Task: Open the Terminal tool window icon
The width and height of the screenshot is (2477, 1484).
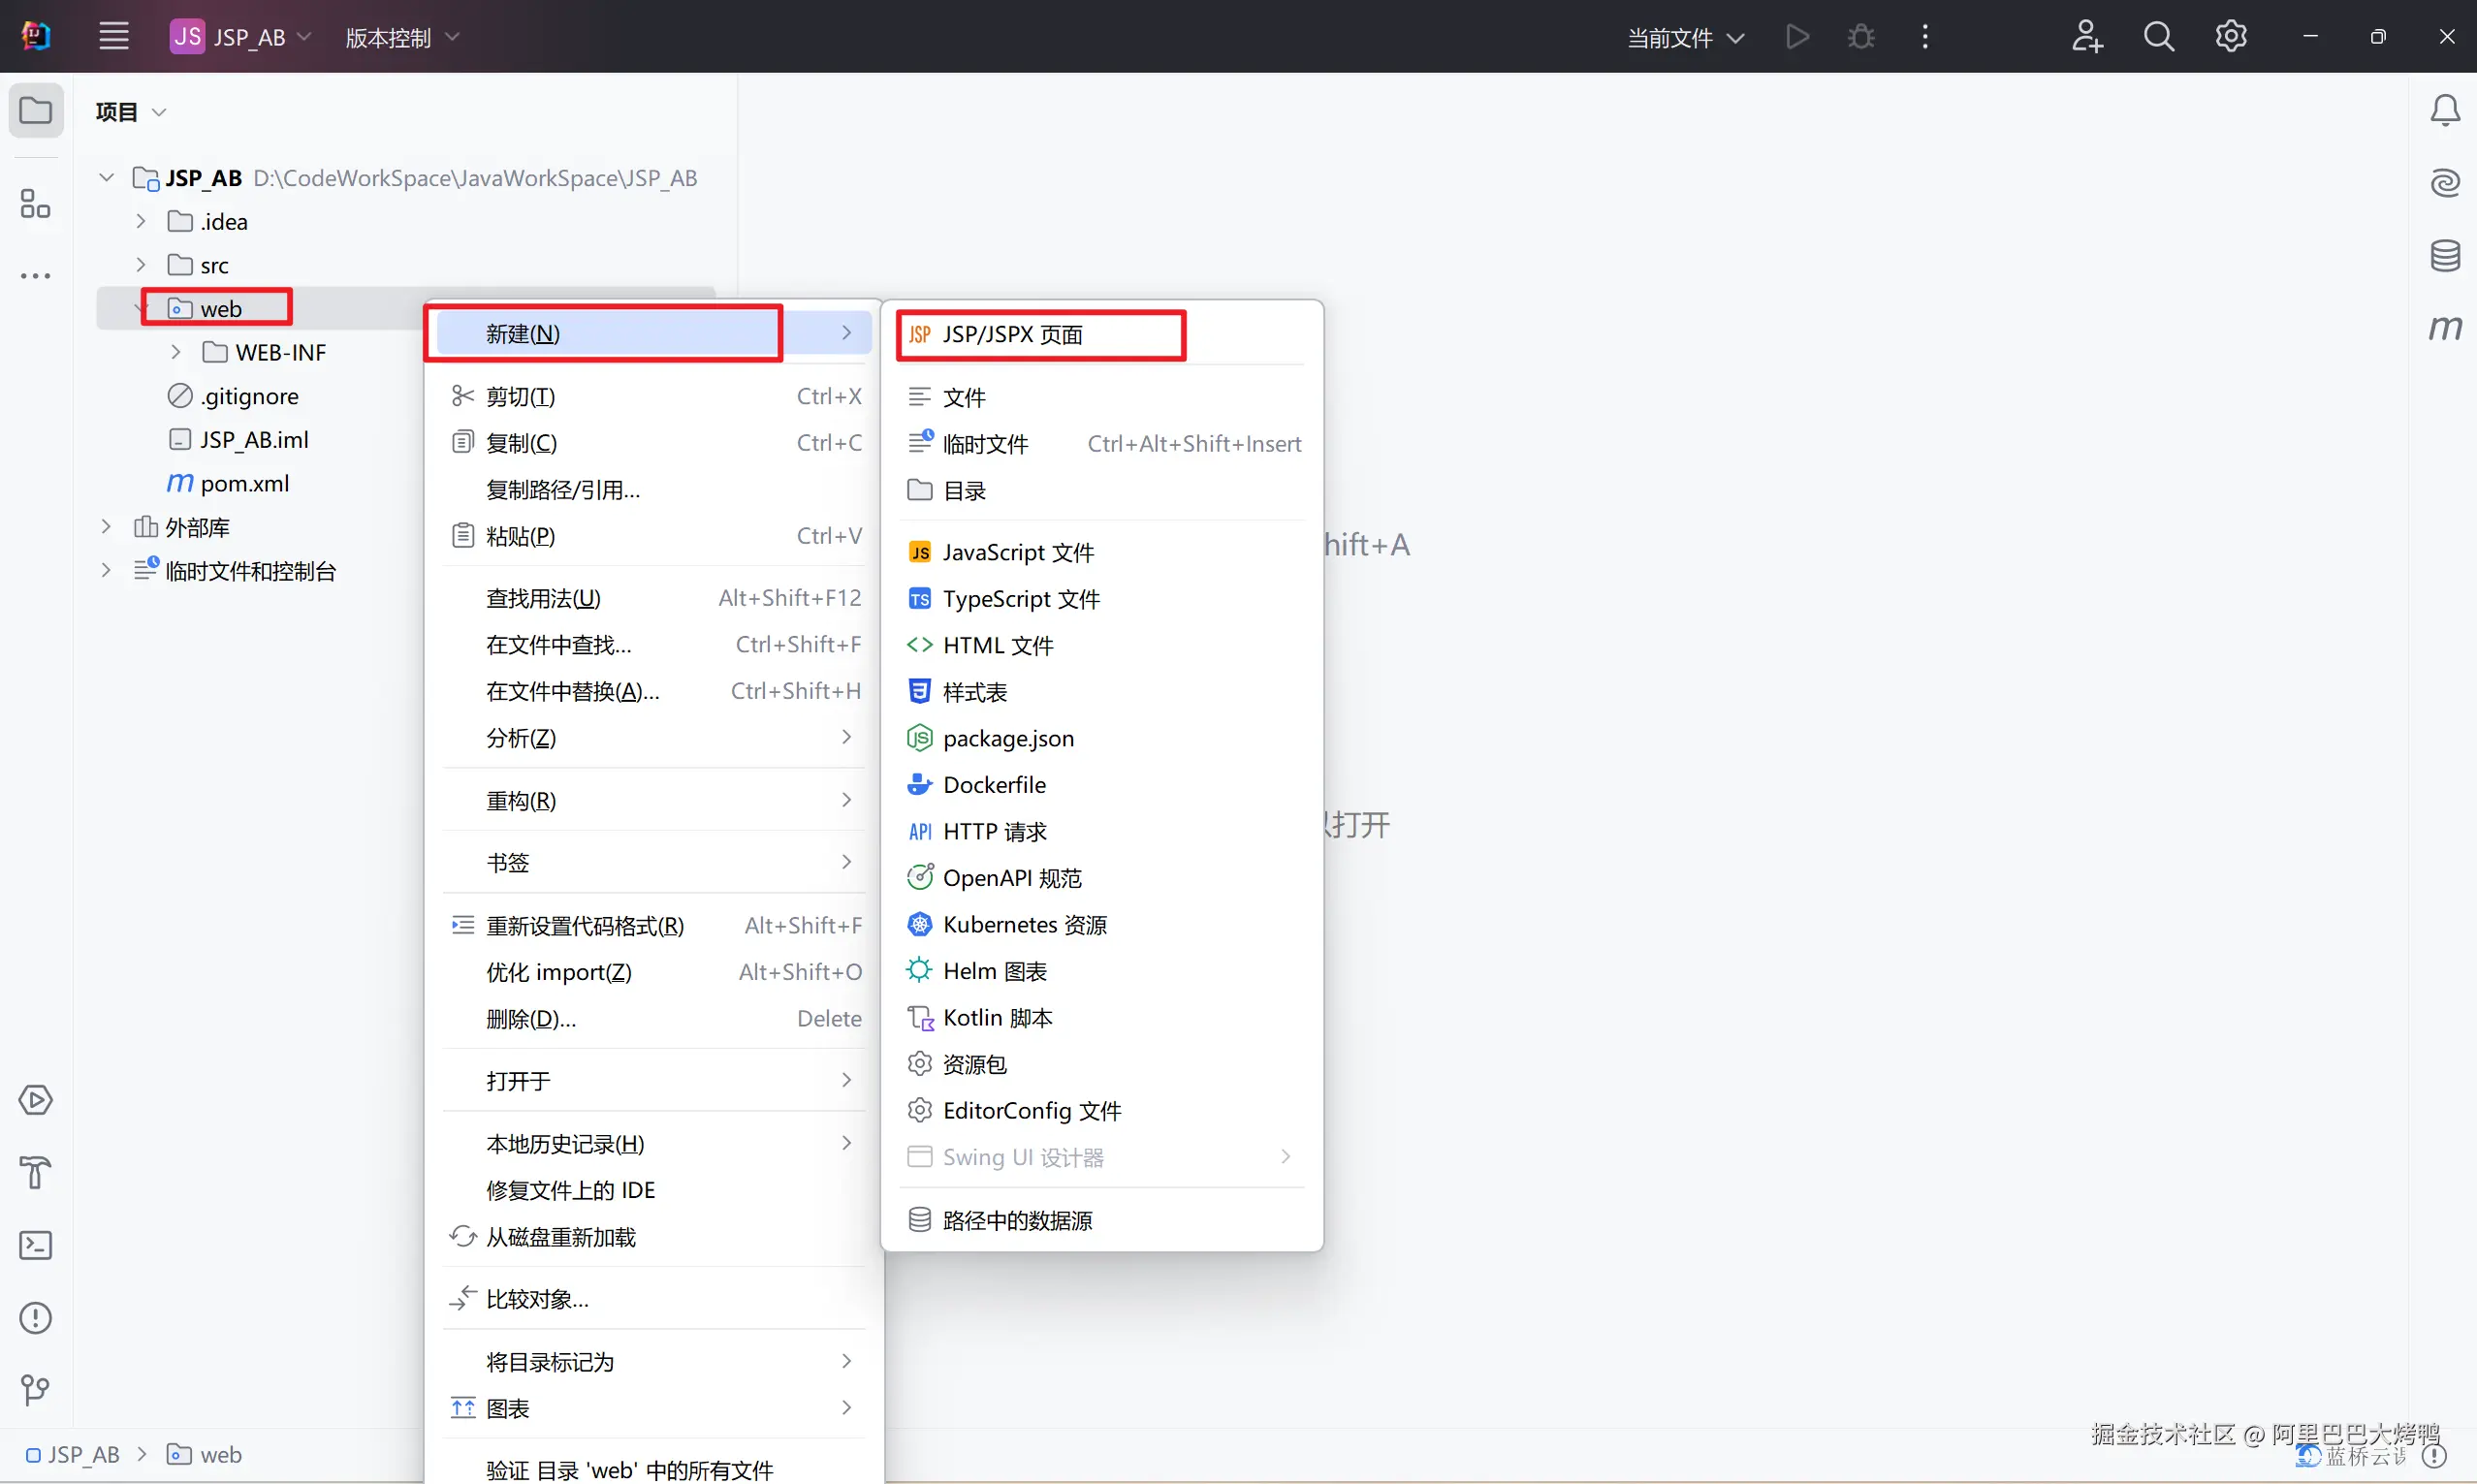Action: (36, 1245)
